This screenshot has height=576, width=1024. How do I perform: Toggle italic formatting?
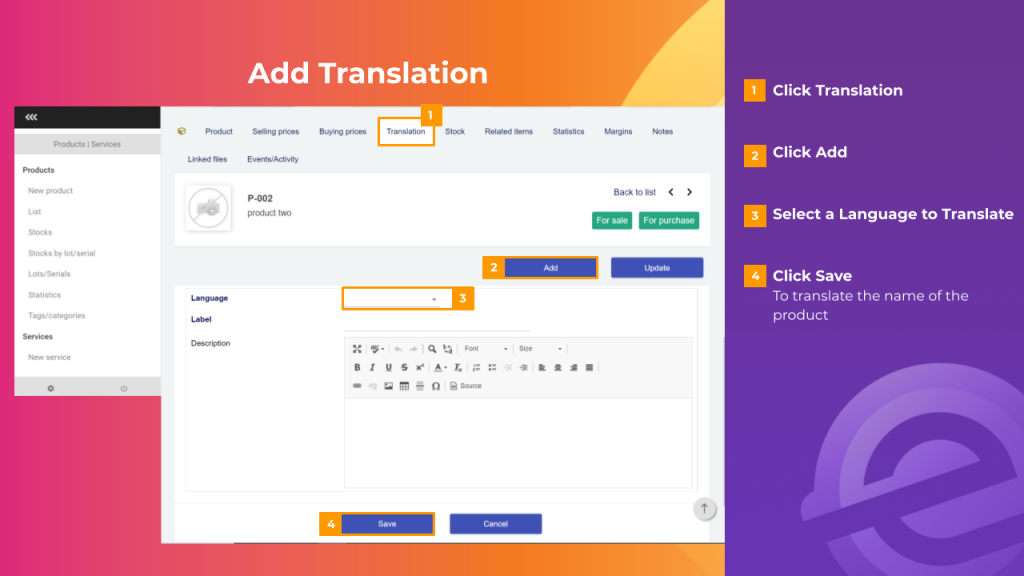[372, 367]
